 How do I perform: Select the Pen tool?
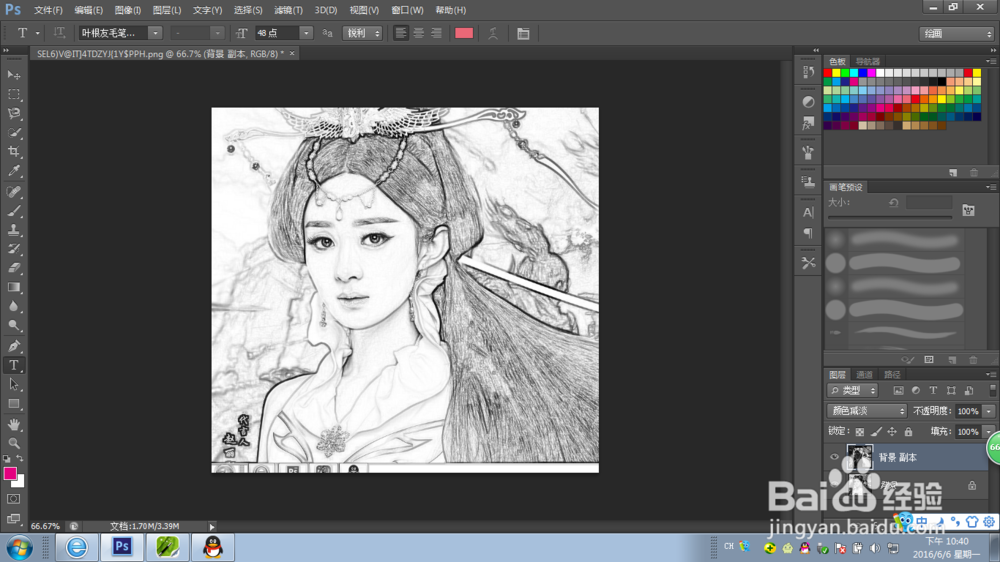point(13,346)
